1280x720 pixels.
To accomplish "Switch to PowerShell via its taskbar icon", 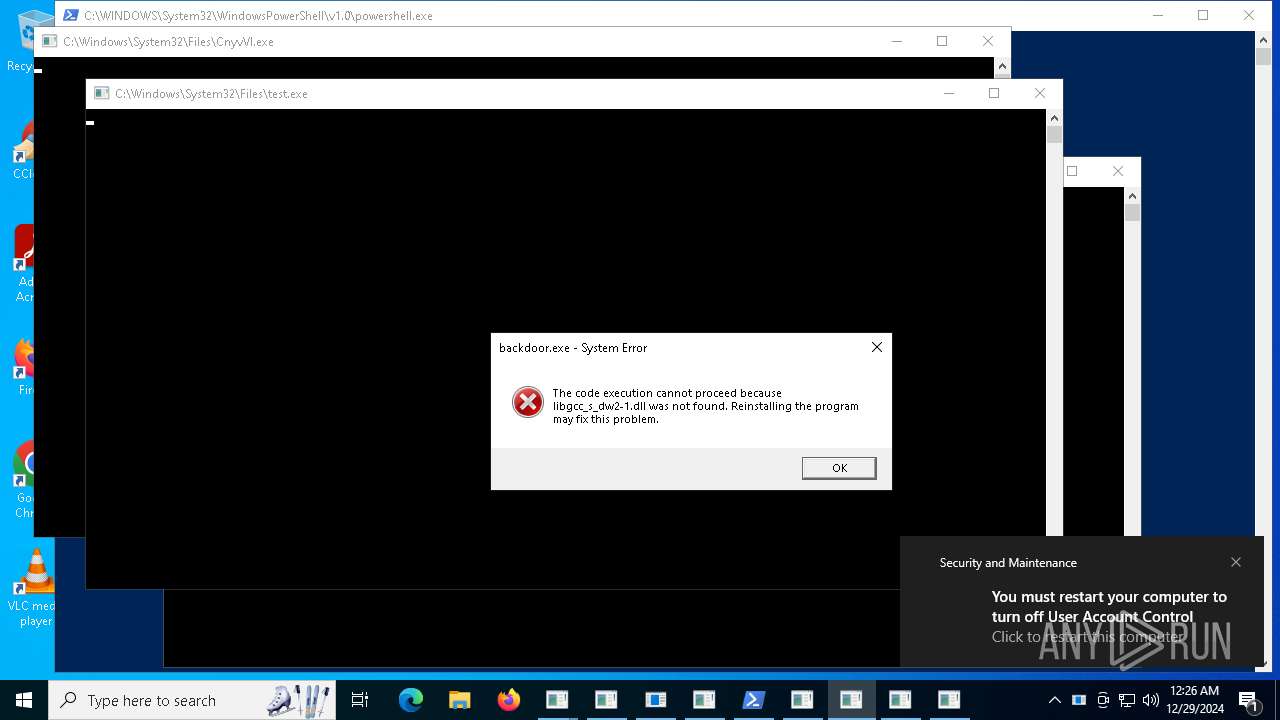I will point(753,700).
